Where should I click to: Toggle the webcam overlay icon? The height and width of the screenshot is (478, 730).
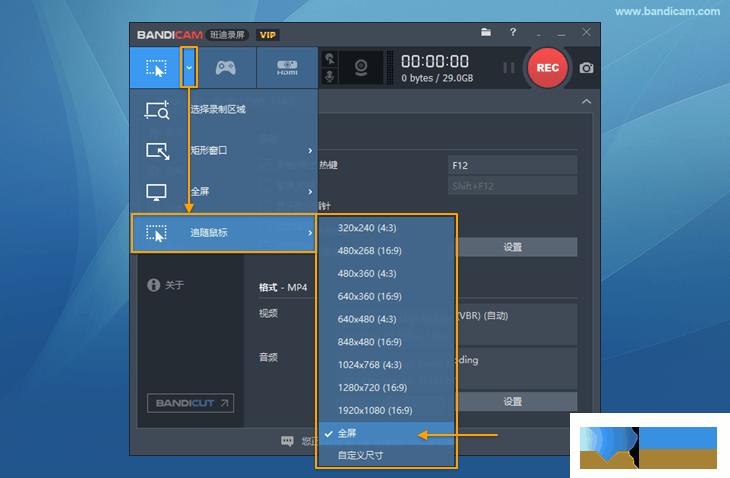pos(361,67)
